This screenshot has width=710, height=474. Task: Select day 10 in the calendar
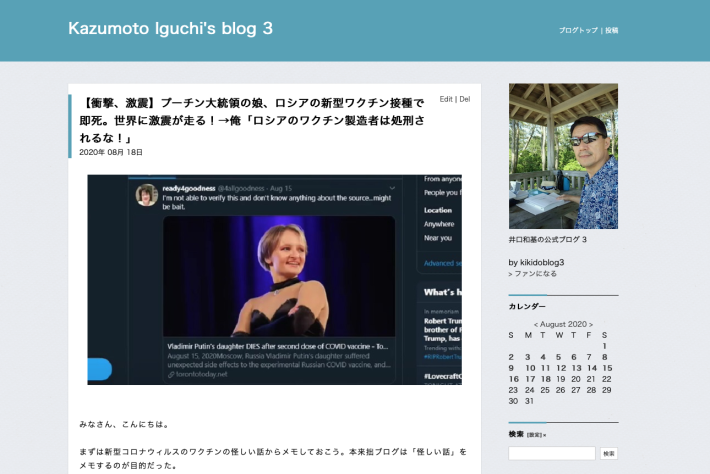tap(530, 368)
